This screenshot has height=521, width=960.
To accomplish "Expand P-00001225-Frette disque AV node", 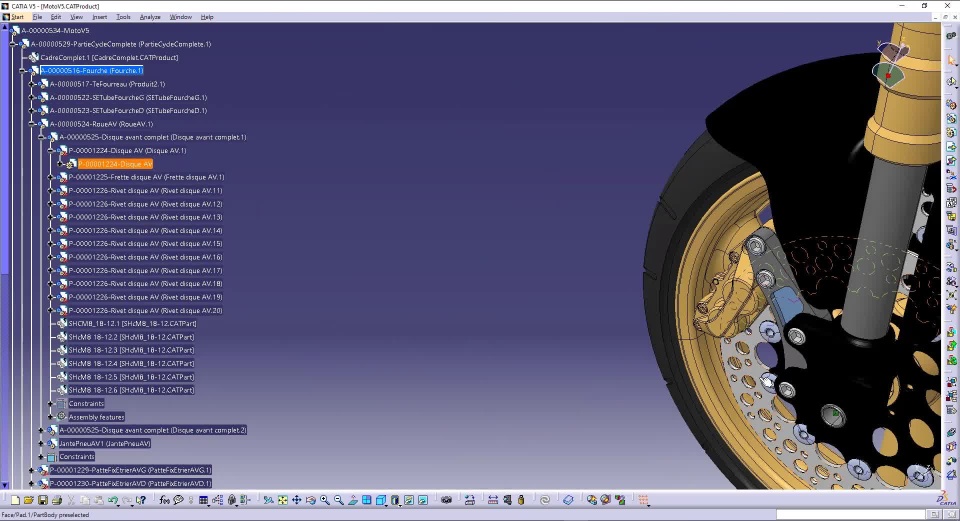I will click(x=51, y=178).
